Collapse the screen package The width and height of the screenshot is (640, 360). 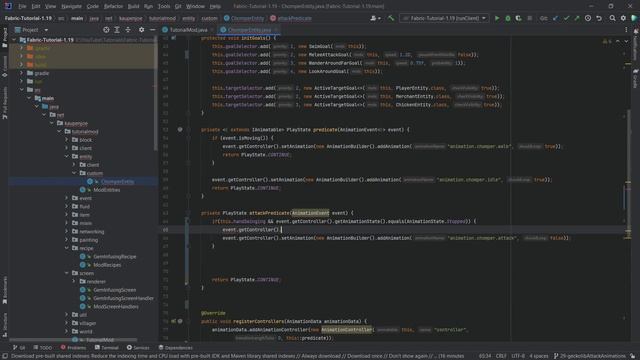pos(67,273)
